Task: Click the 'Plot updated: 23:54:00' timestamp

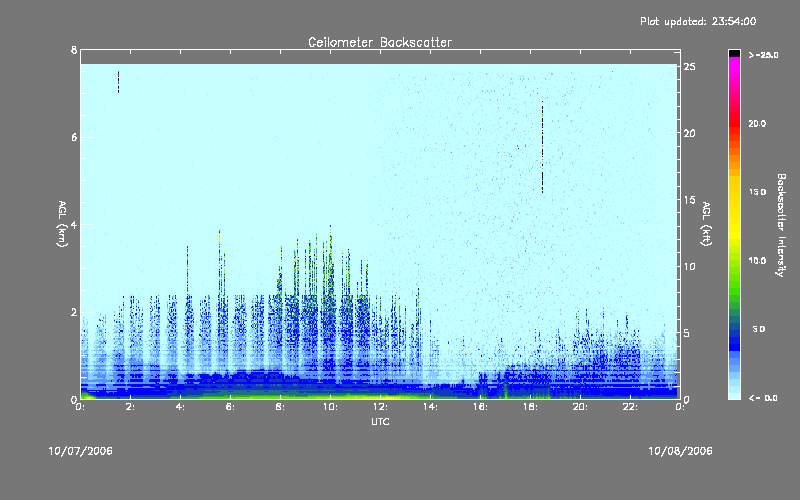Action: pos(698,21)
